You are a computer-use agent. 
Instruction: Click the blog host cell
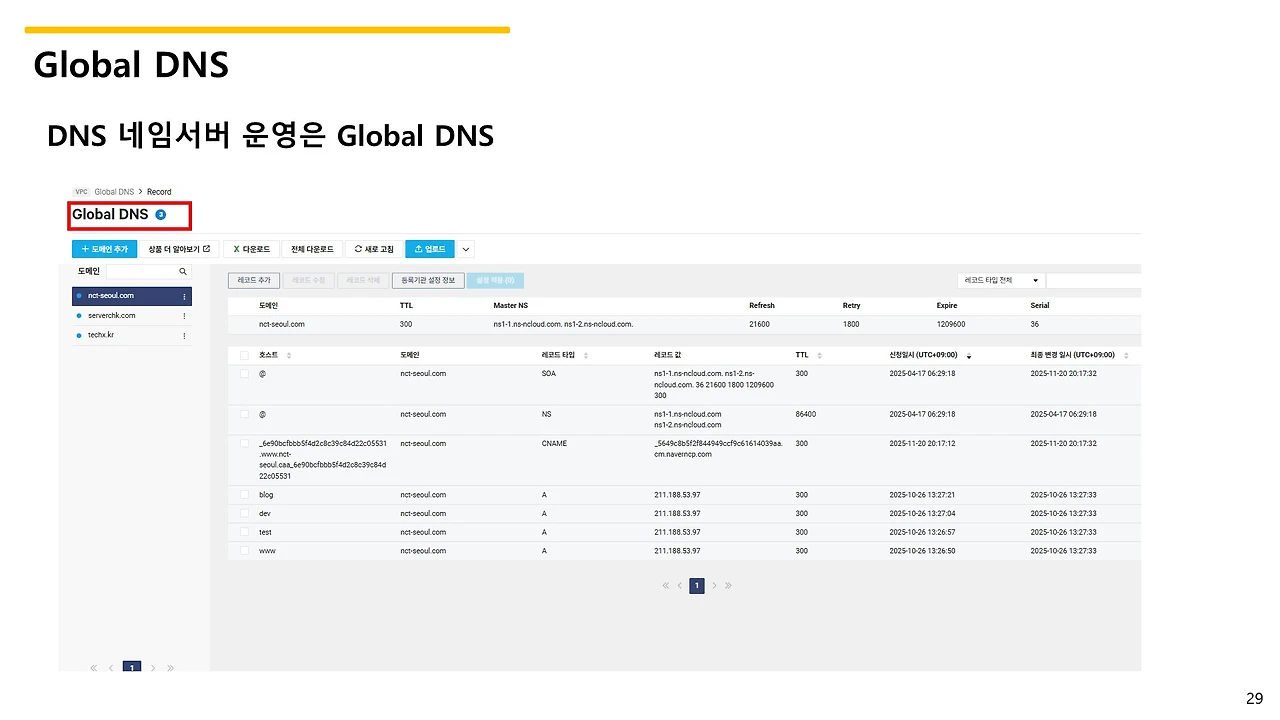click(266, 495)
